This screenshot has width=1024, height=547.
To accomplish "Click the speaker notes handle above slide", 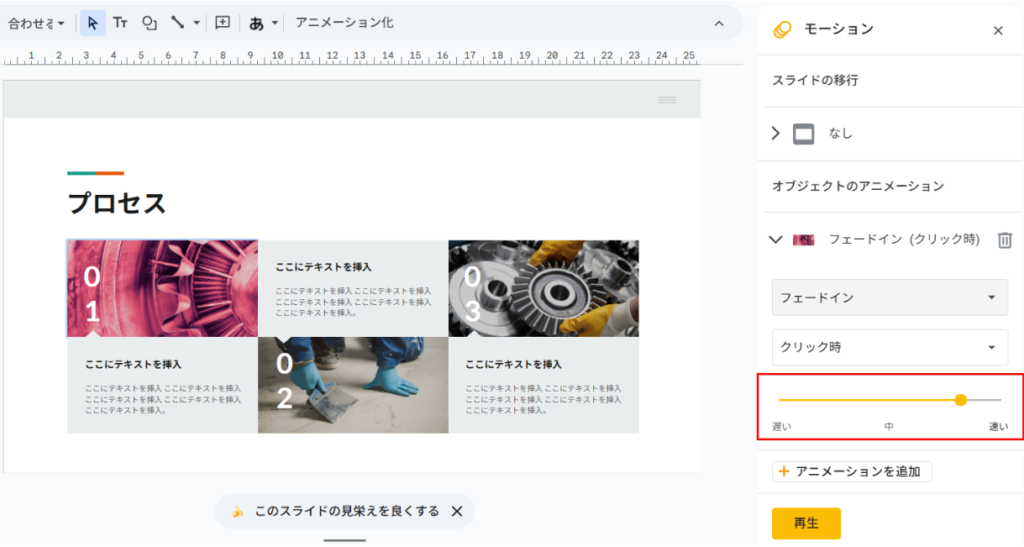I will (x=667, y=99).
